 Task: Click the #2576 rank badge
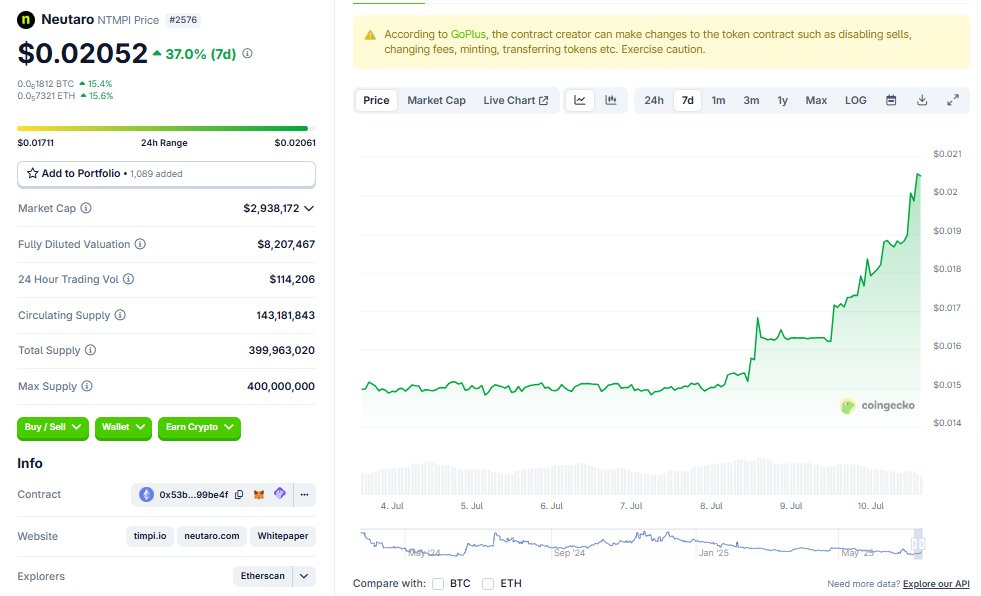183,20
